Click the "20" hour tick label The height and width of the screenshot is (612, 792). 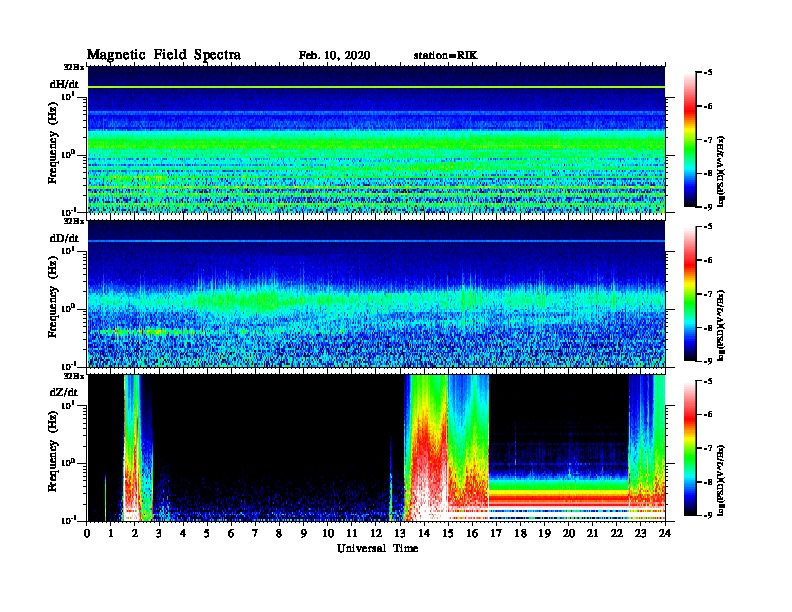(x=569, y=533)
